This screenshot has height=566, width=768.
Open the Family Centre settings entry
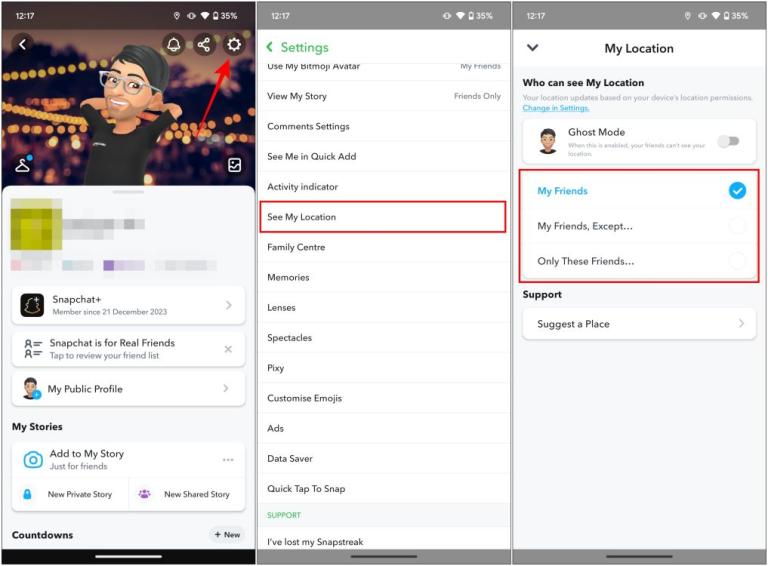click(296, 247)
